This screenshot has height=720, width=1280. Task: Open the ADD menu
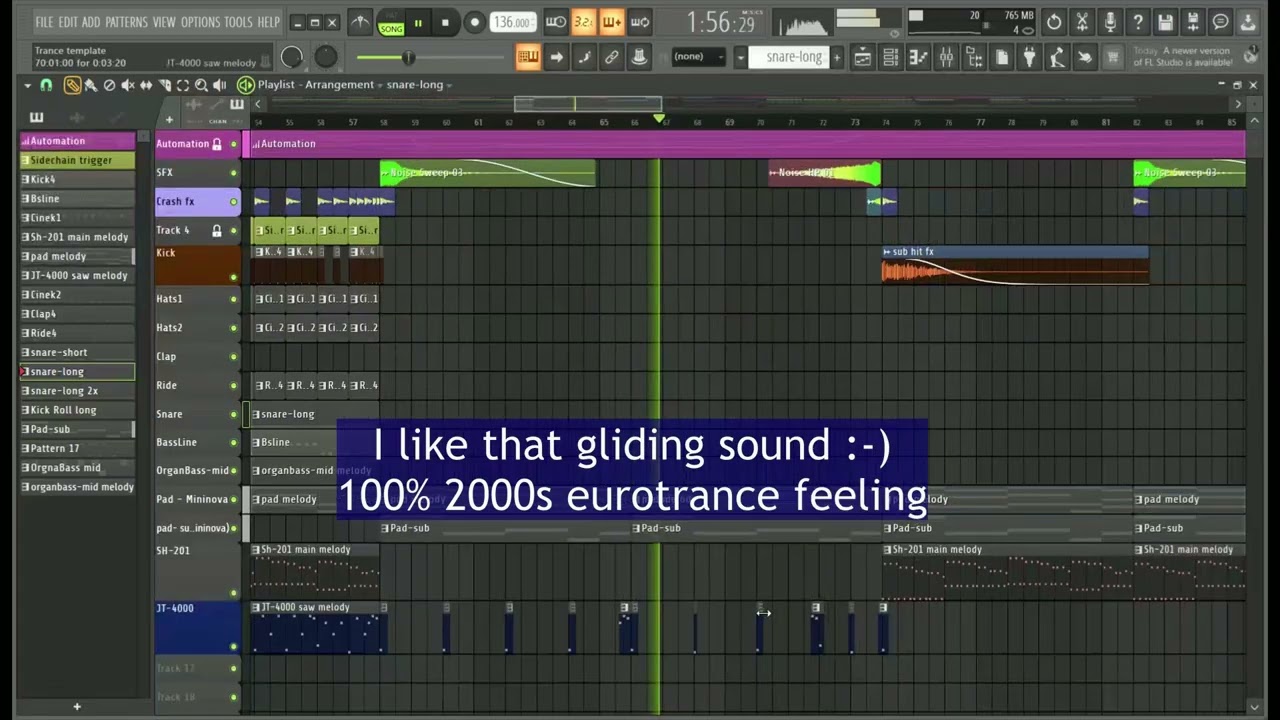[x=91, y=22]
